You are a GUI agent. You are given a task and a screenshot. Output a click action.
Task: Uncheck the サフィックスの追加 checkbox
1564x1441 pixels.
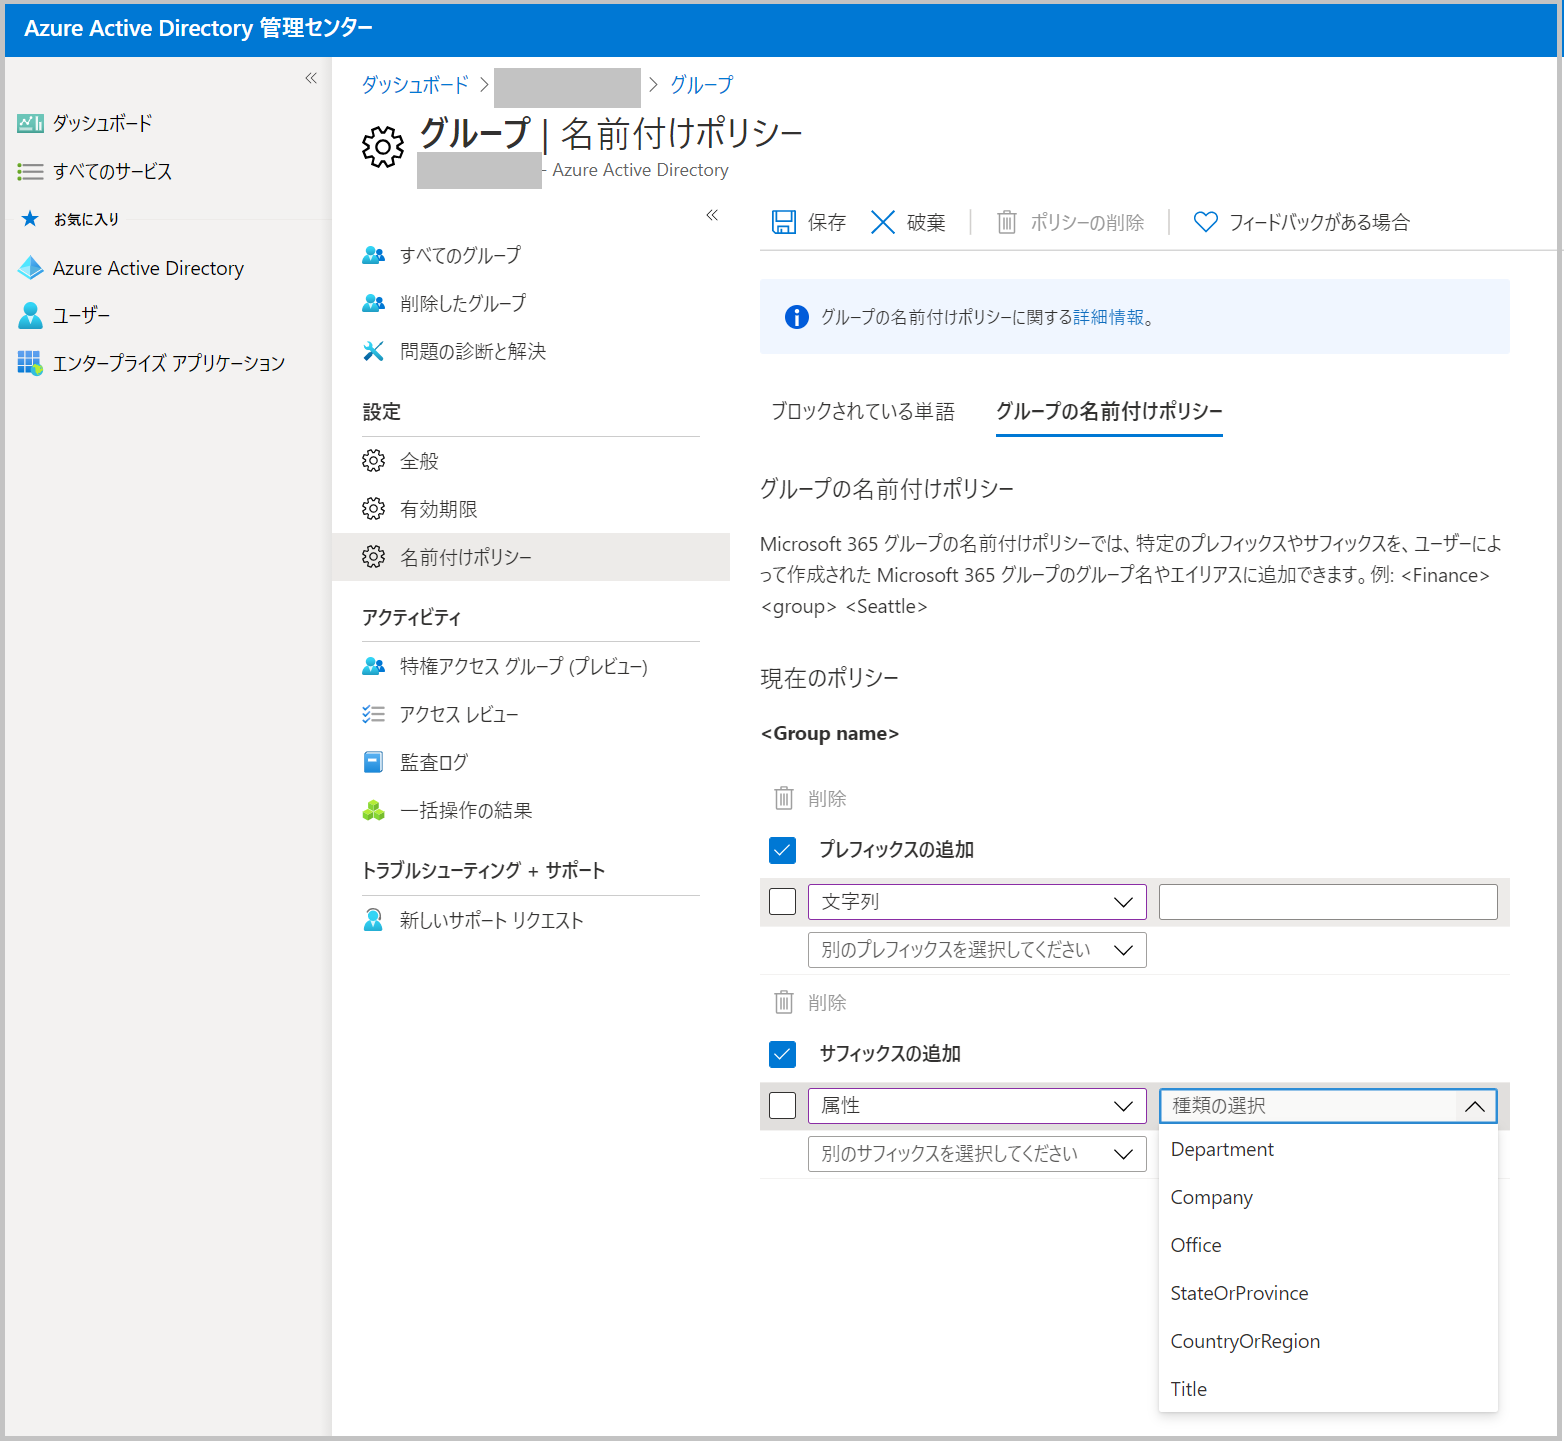tap(783, 1054)
